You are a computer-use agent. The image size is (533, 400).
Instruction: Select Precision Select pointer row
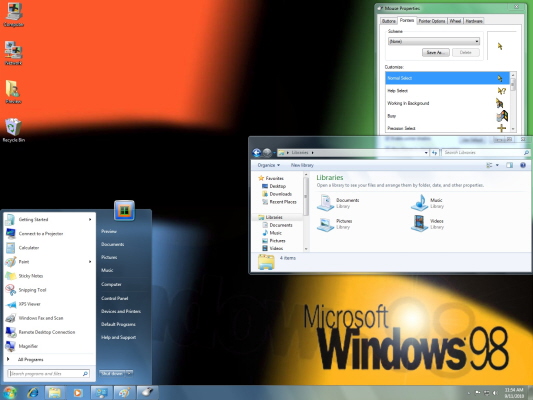(x=447, y=128)
